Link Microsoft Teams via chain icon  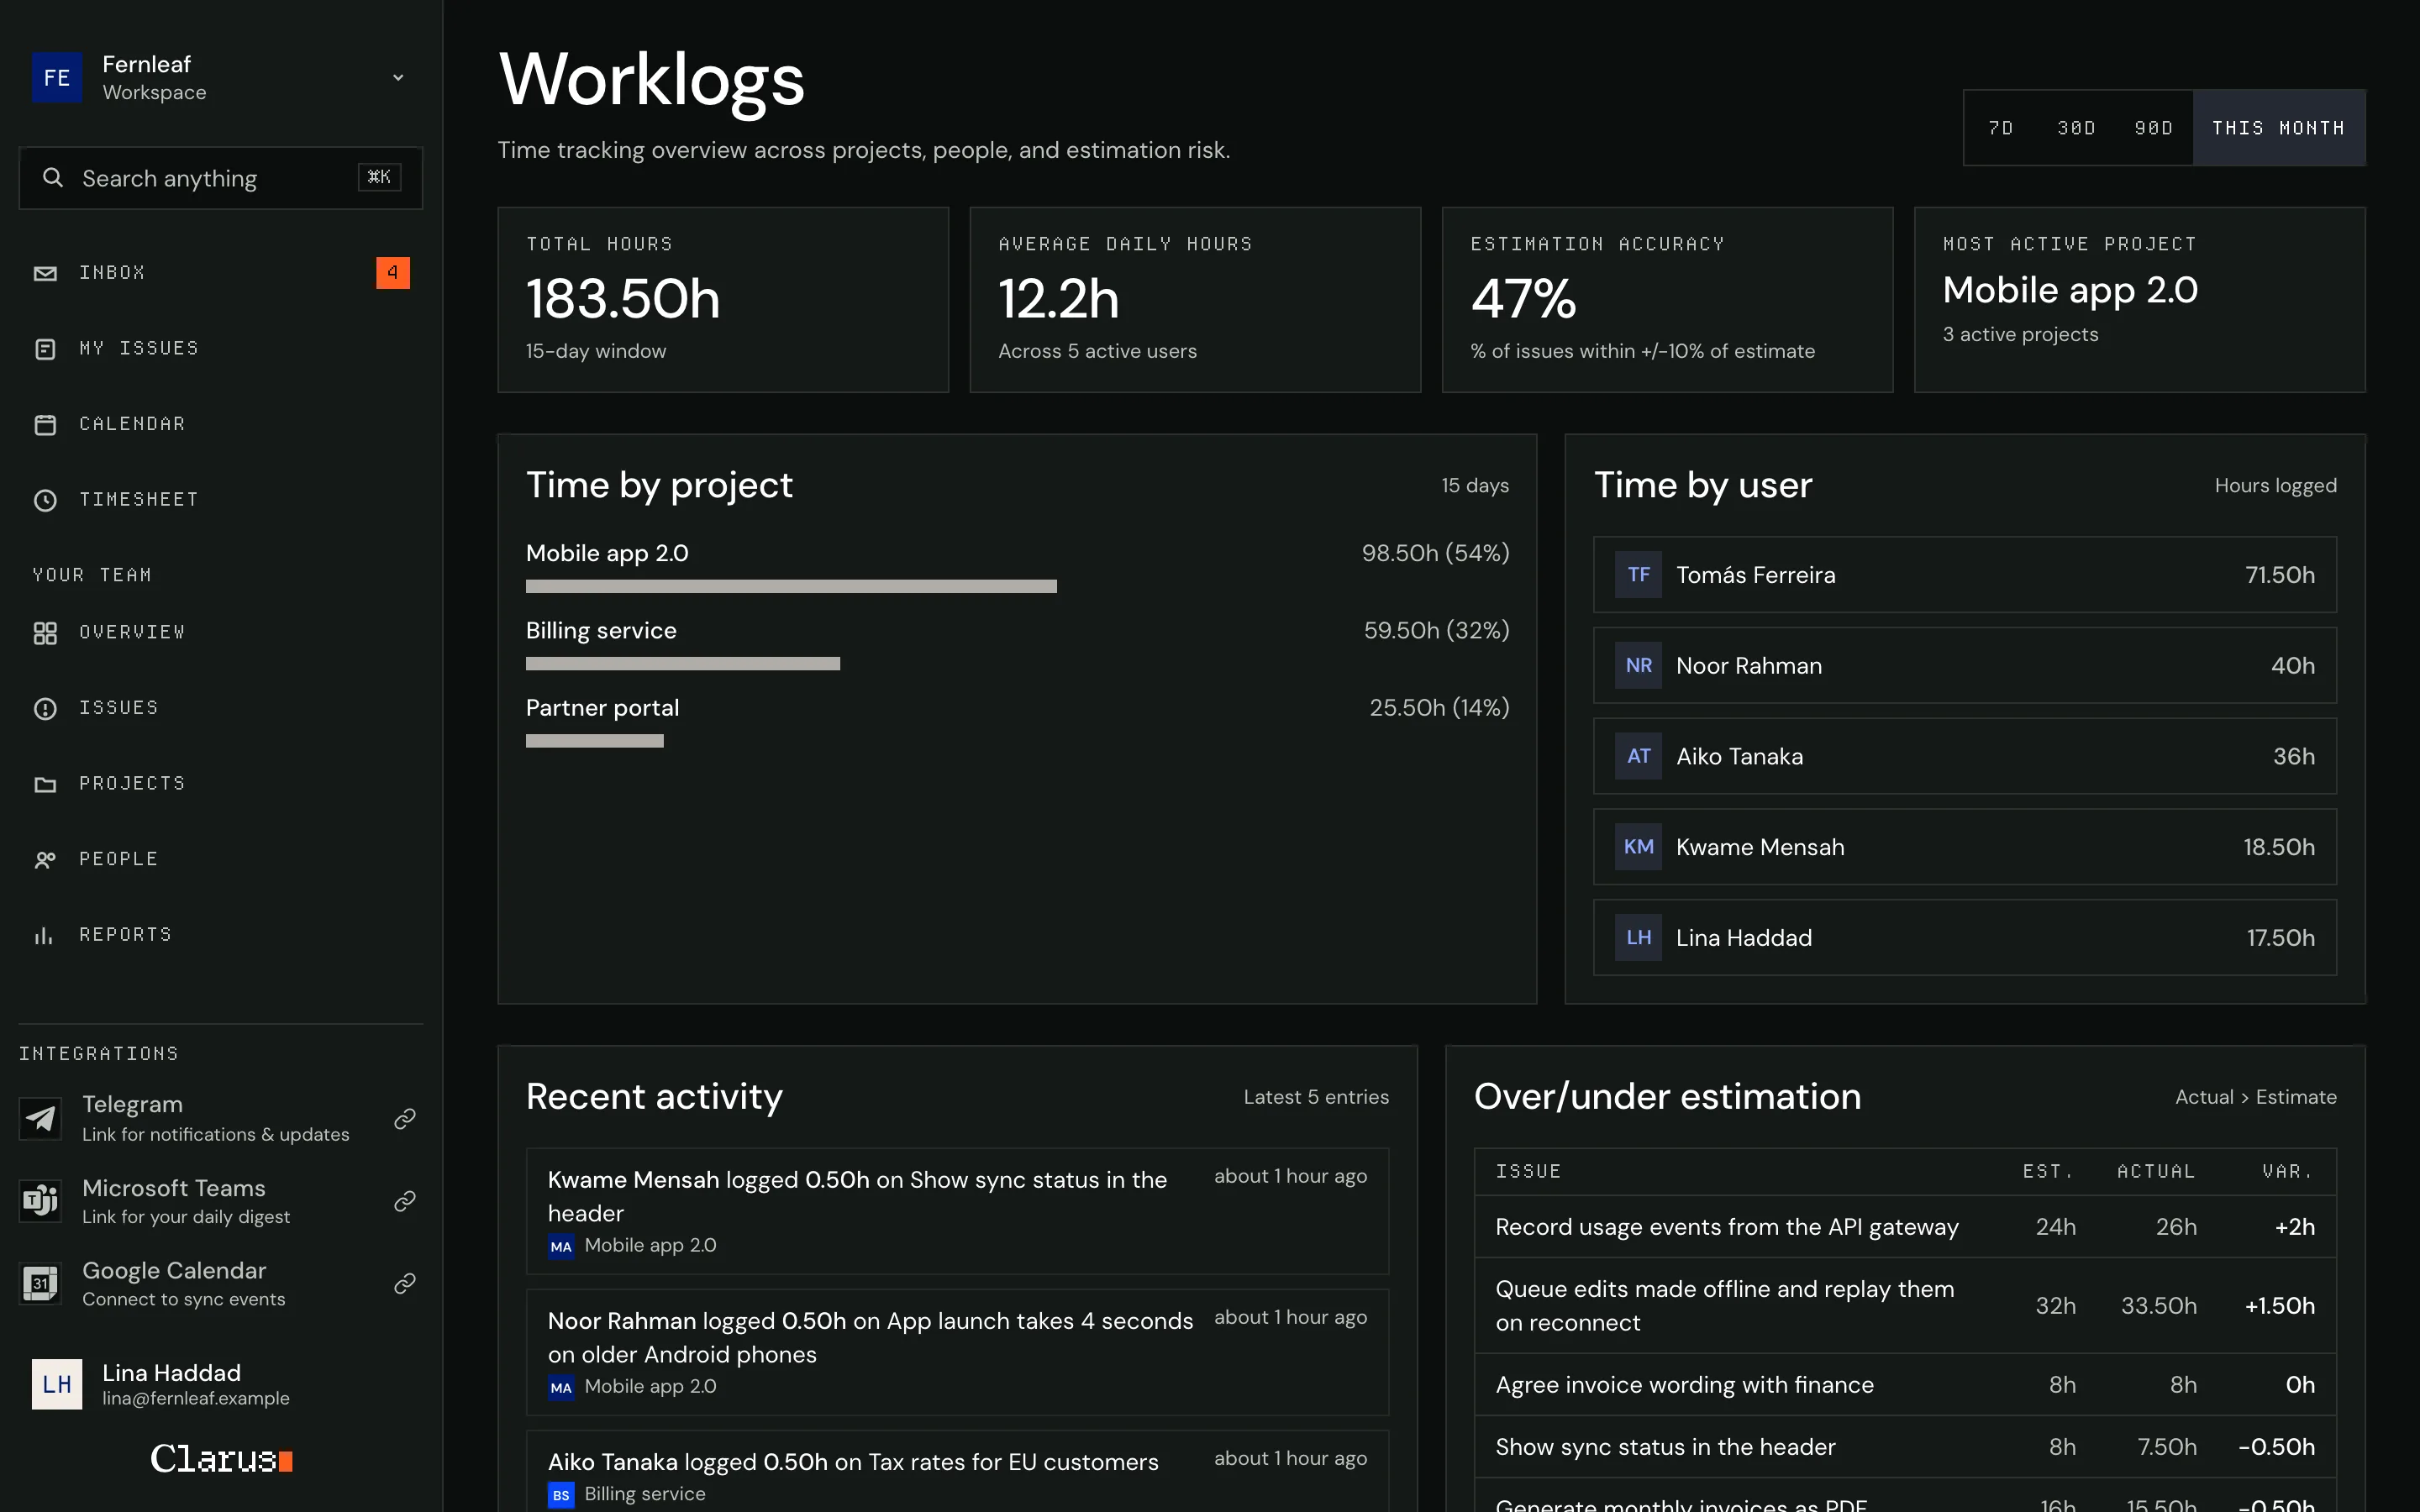(404, 1200)
